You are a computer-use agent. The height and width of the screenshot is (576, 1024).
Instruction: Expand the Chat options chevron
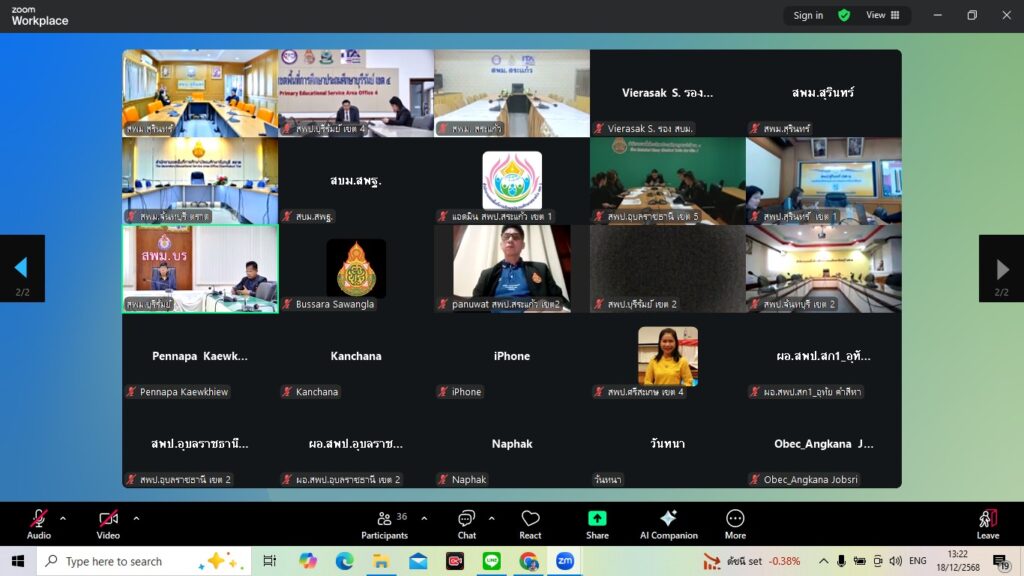tap(491, 518)
